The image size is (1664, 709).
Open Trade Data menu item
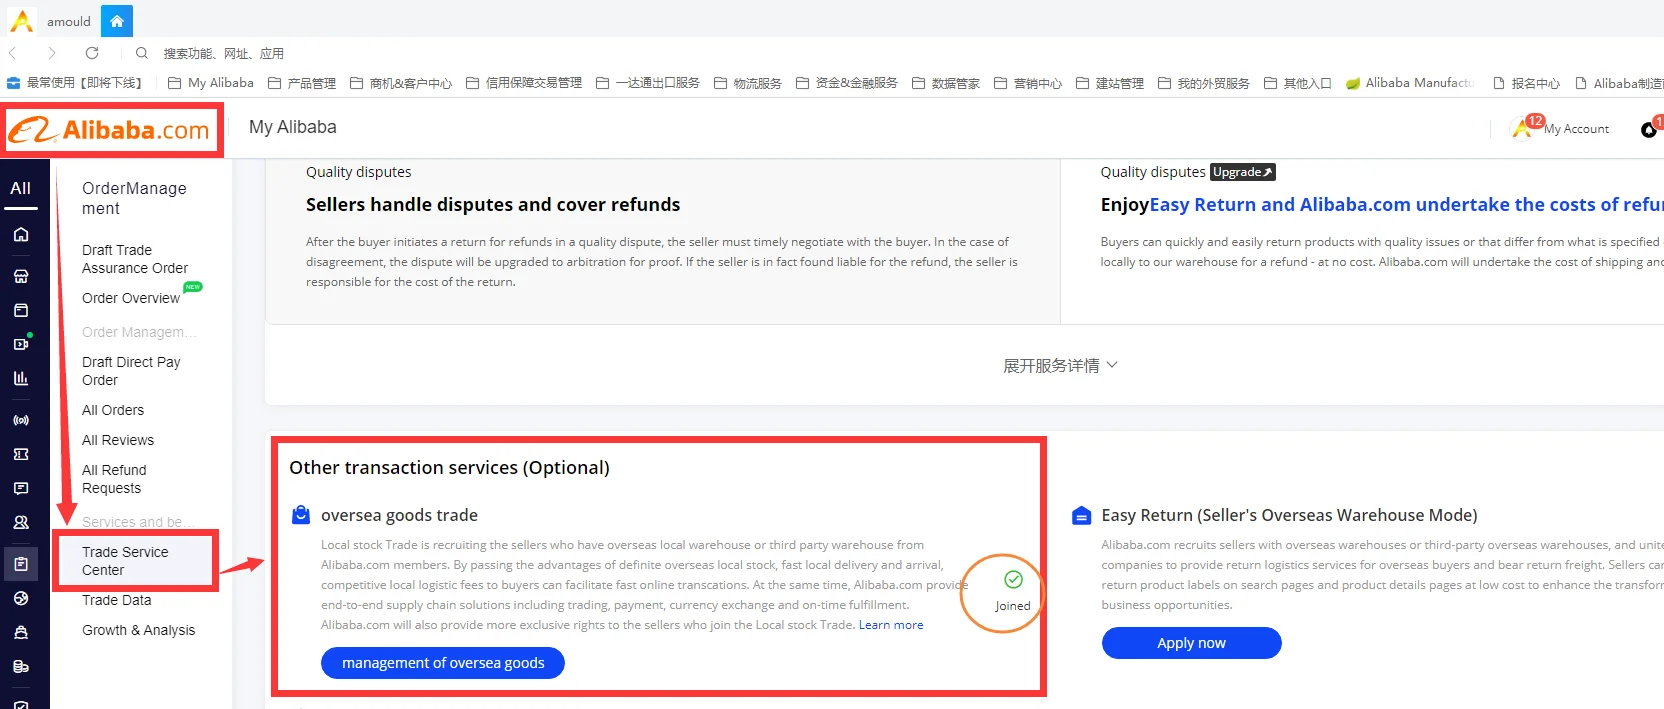click(x=117, y=600)
